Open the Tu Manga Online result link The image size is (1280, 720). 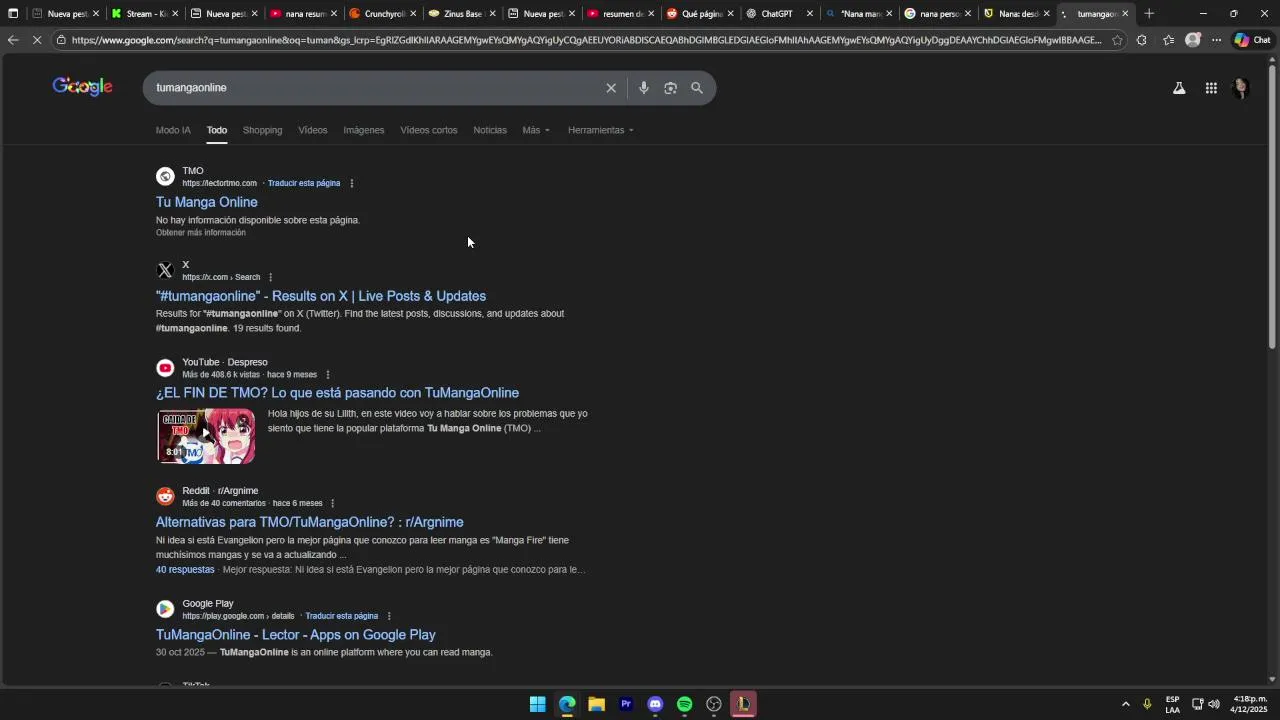click(207, 202)
